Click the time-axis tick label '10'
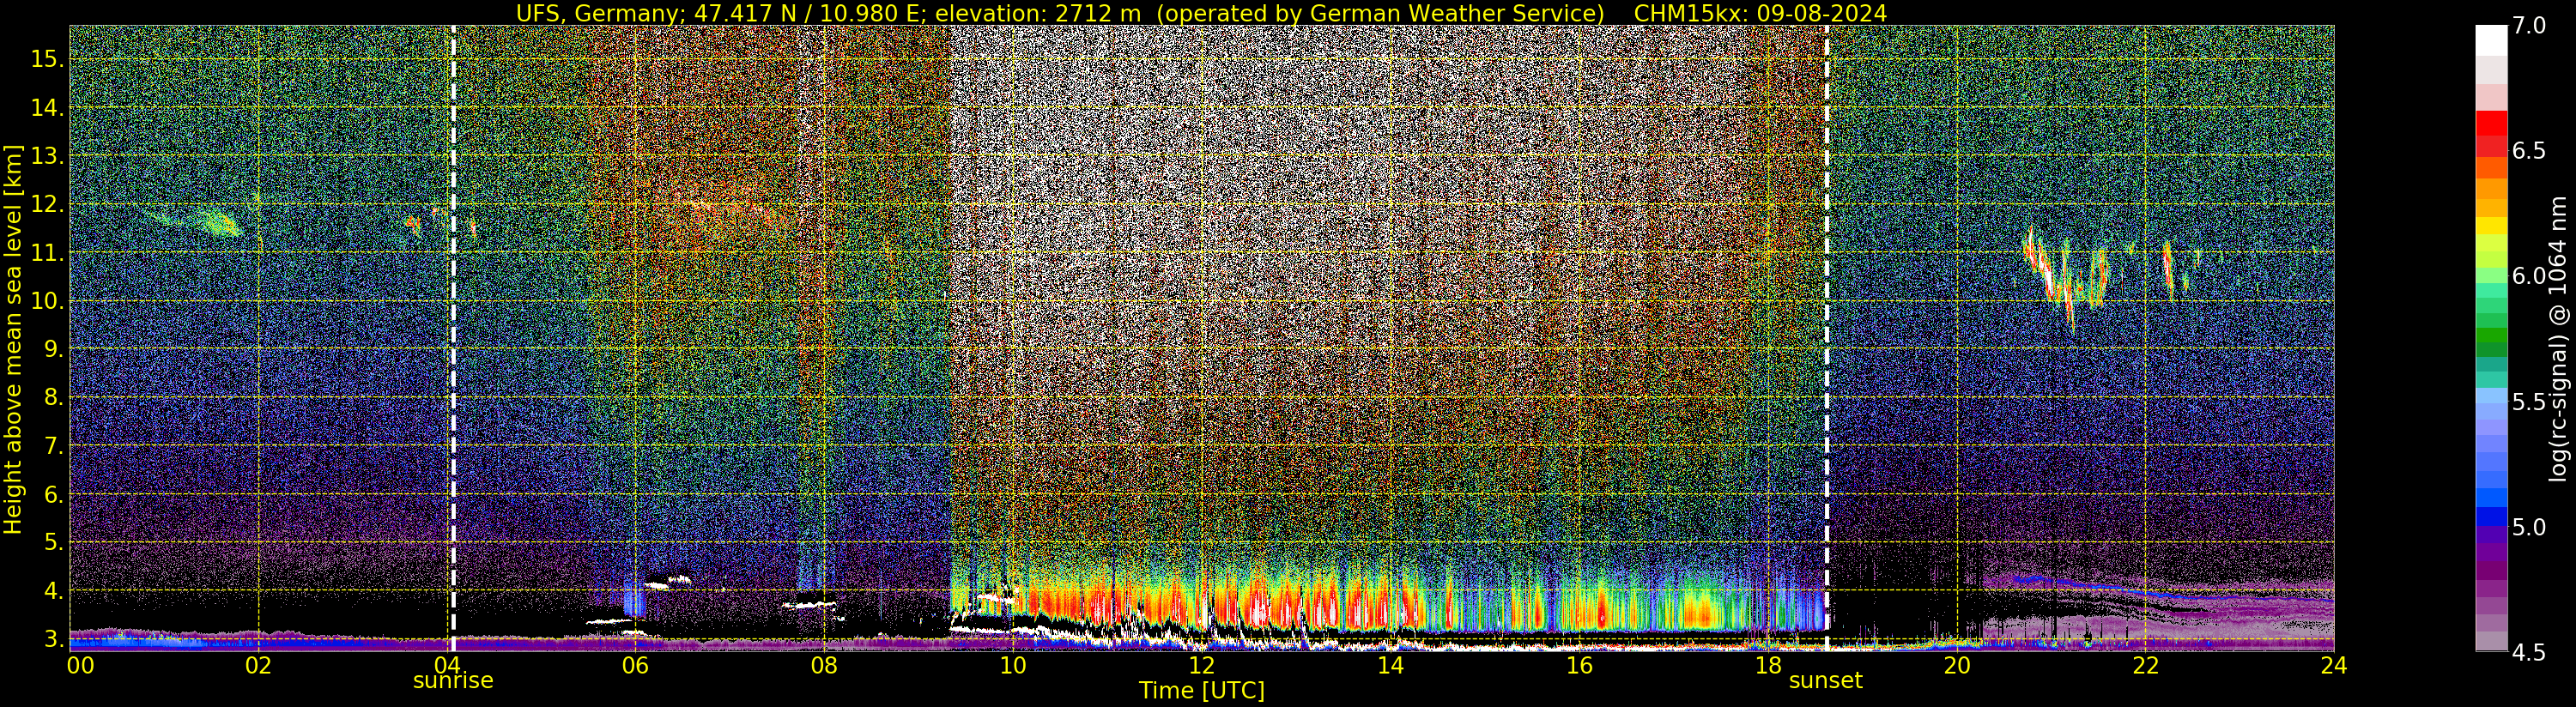Image resolution: width=2576 pixels, height=707 pixels. point(1013,665)
